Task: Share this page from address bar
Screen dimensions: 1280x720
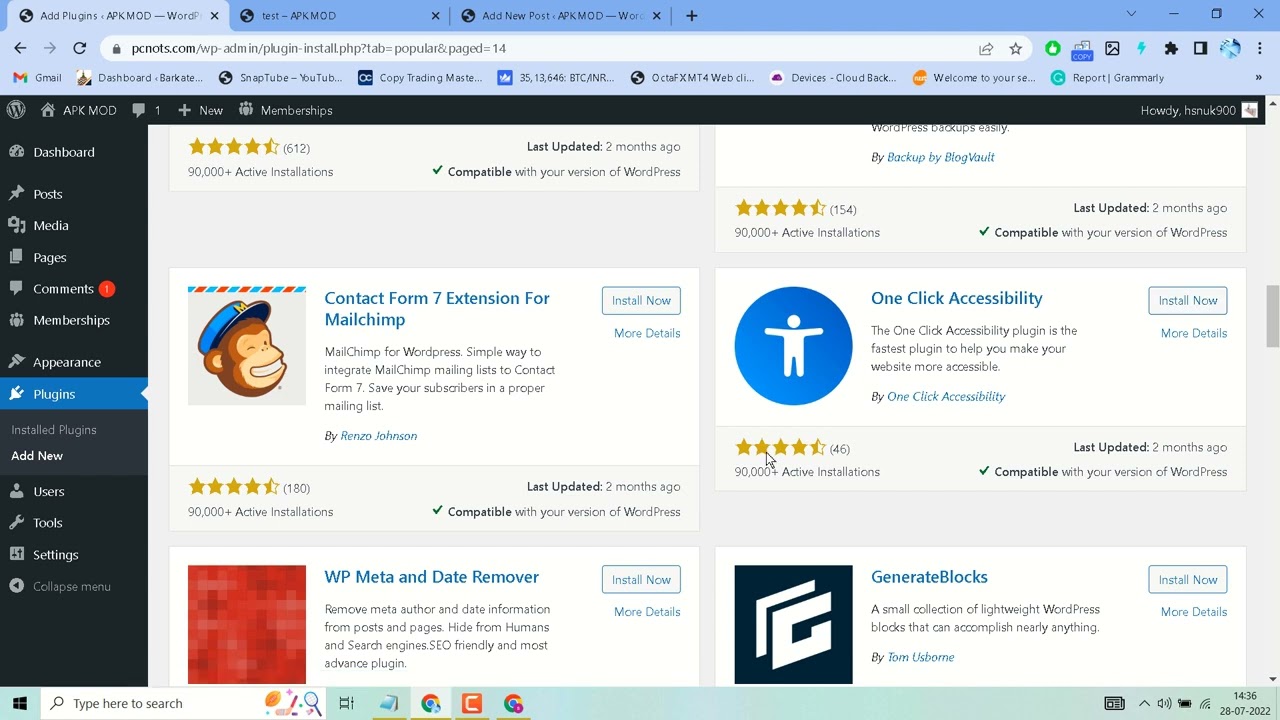Action: pyautogui.click(x=986, y=48)
